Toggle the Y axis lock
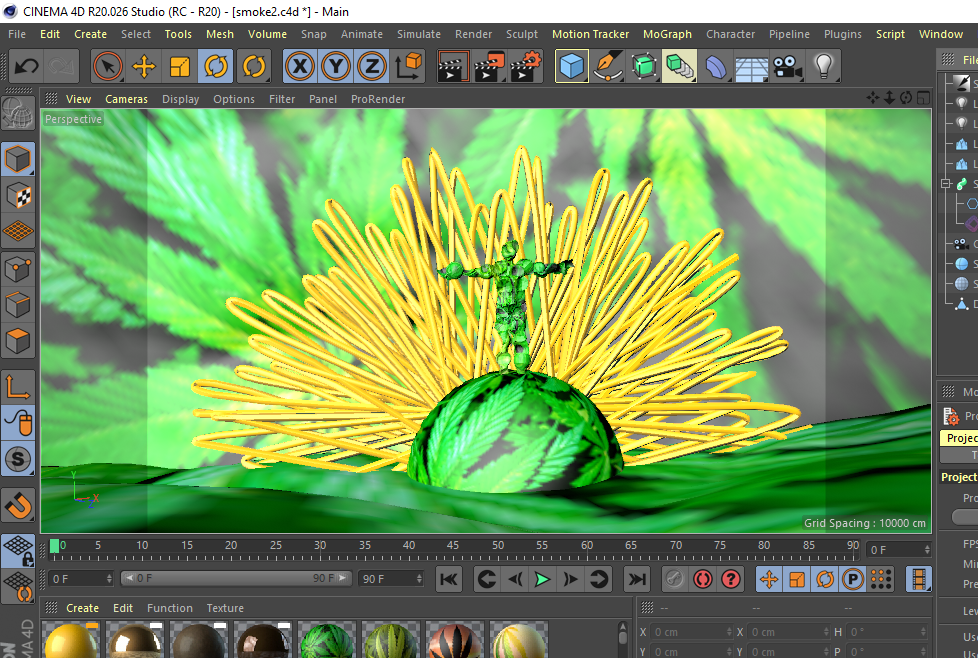The height and width of the screenshot is (658, 978). point(336,66)
